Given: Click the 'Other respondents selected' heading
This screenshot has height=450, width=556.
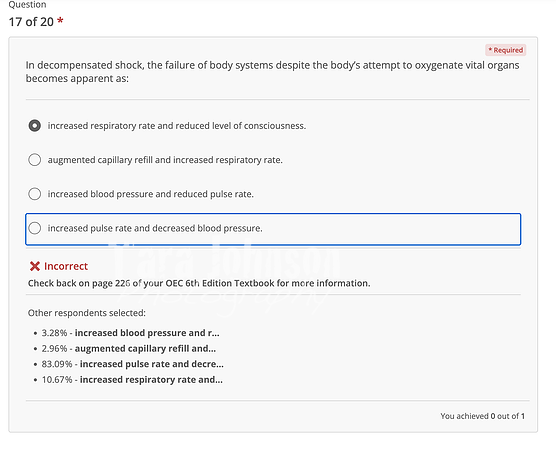Looking at the screenshot, I should (87, 313).
